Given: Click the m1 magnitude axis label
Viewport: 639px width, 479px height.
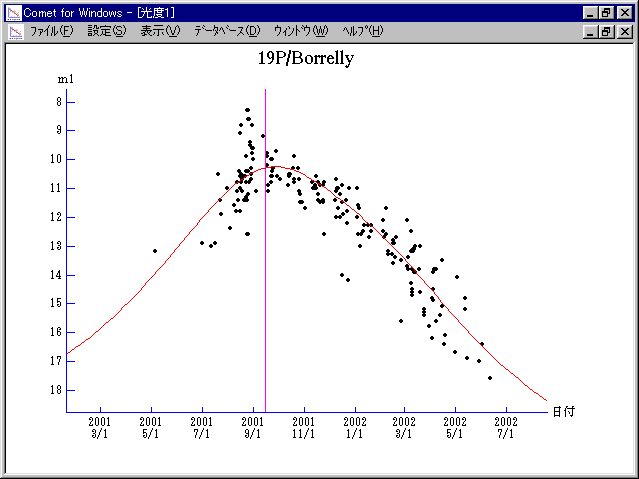Looking at the screenshot, I should tap(65, 78).
